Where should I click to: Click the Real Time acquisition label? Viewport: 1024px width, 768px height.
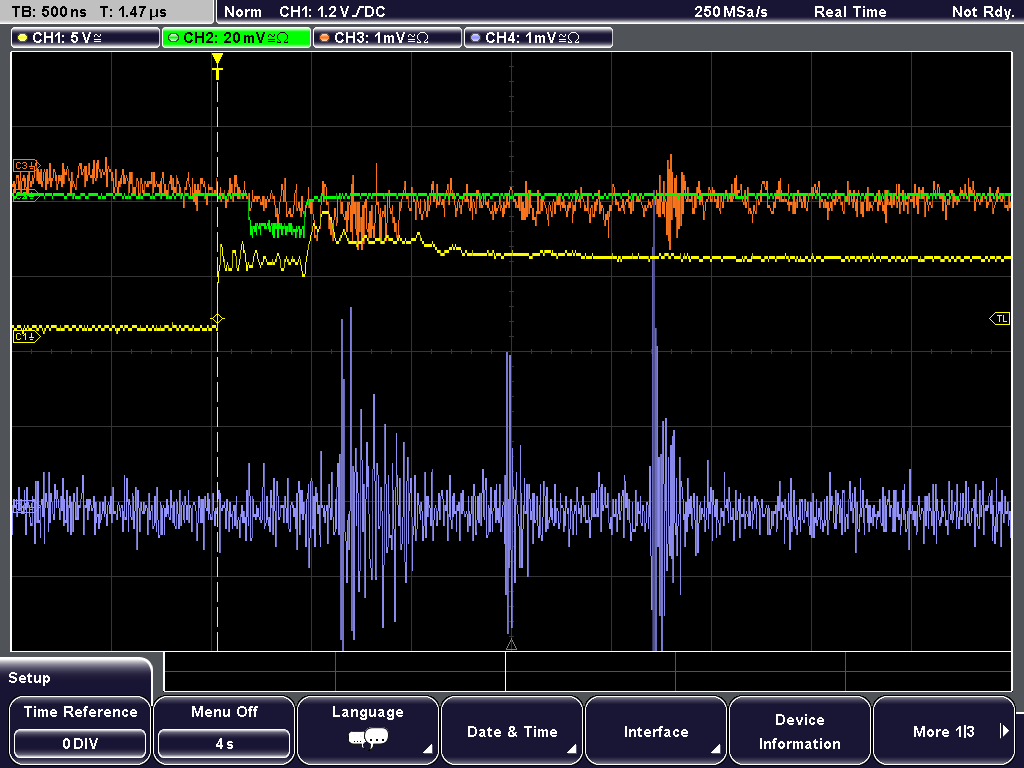point(850,12)
